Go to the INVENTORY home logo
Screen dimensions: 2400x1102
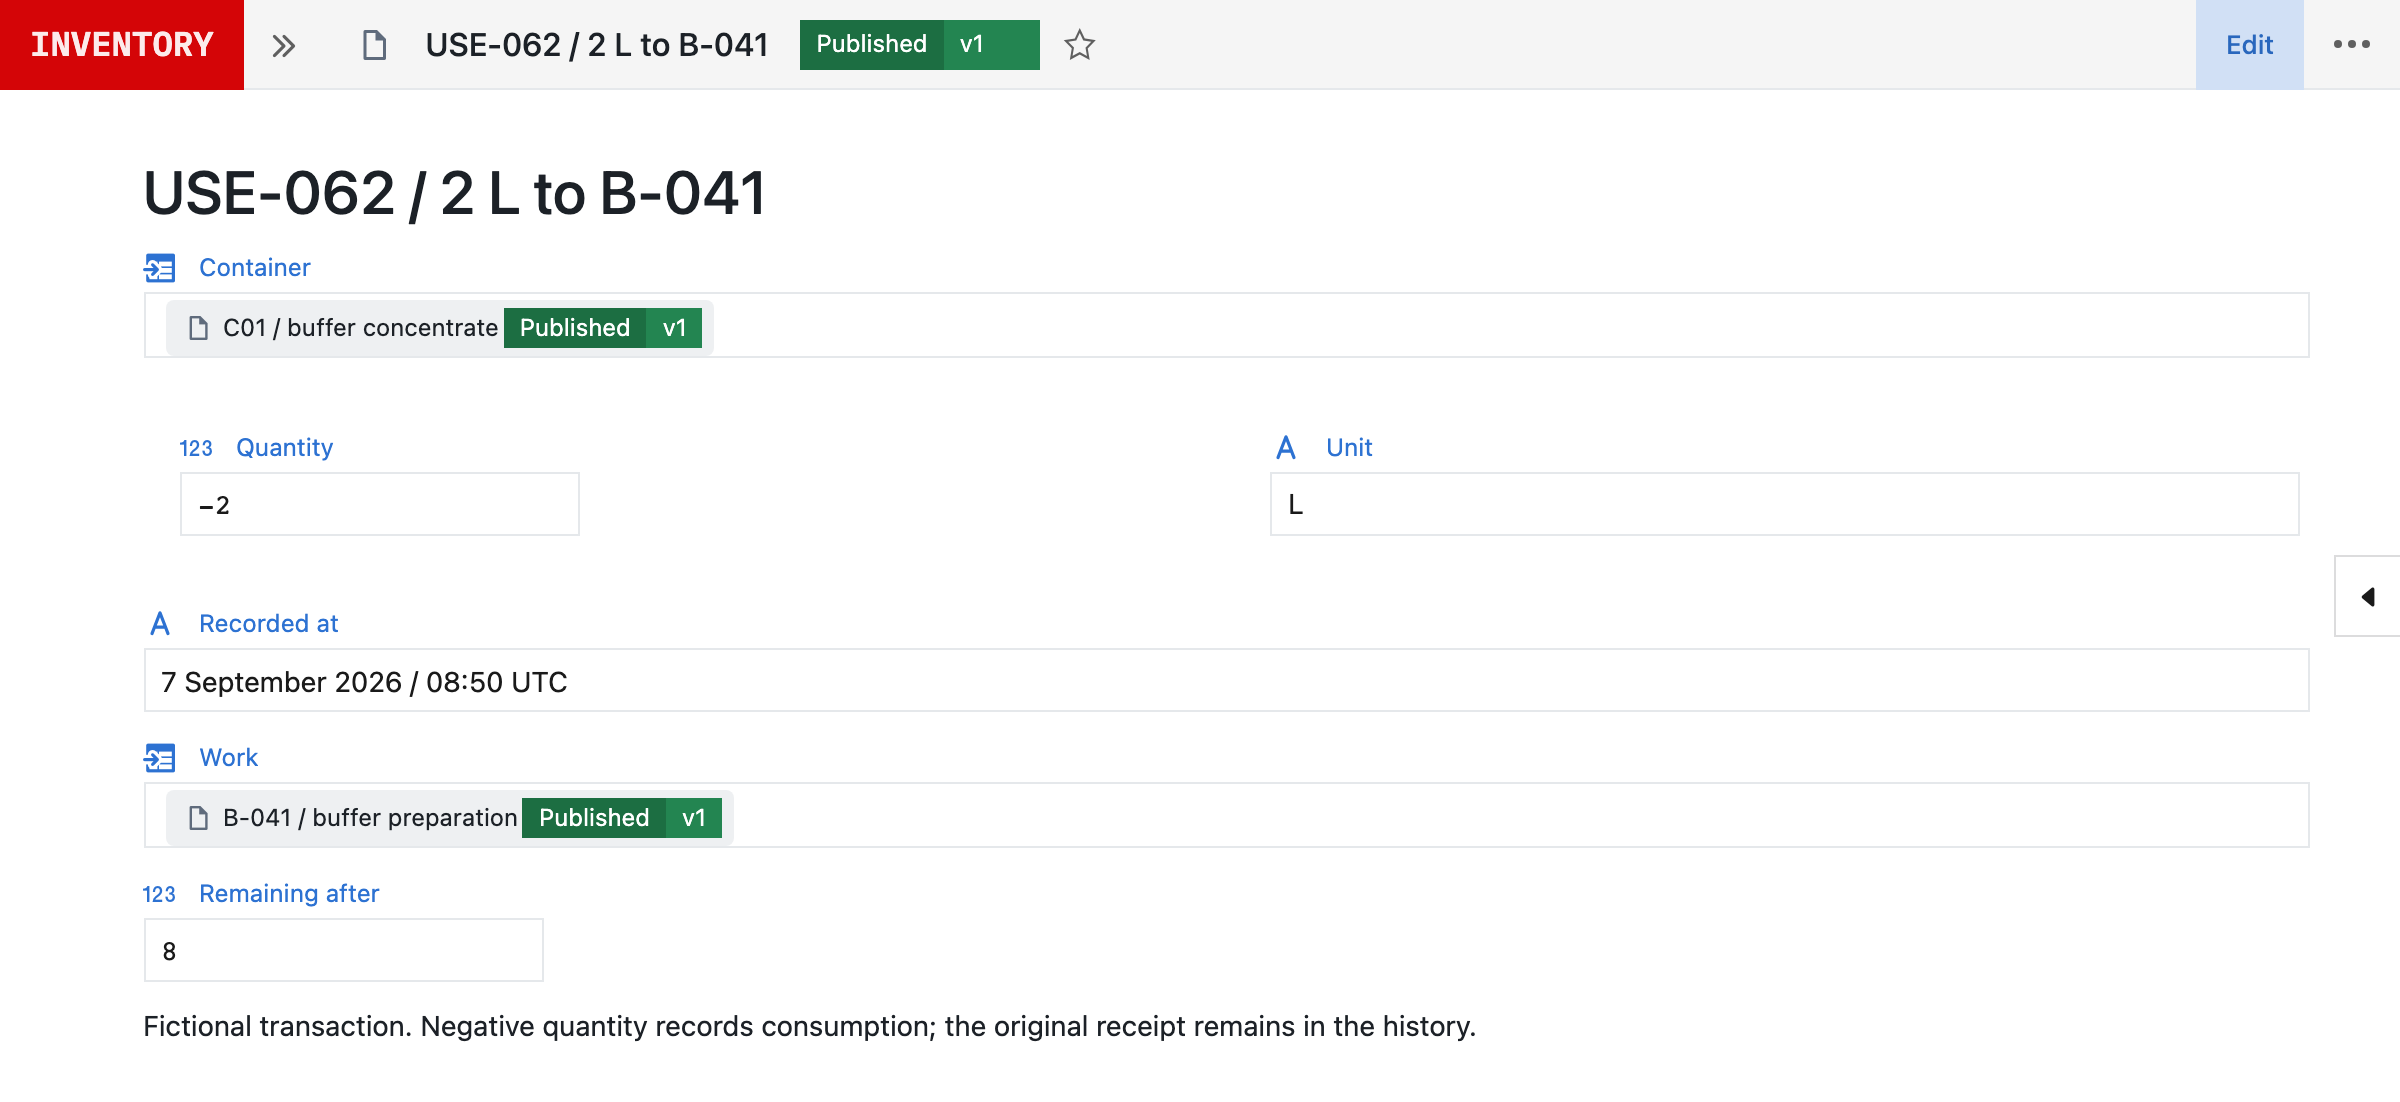(122, 45)
